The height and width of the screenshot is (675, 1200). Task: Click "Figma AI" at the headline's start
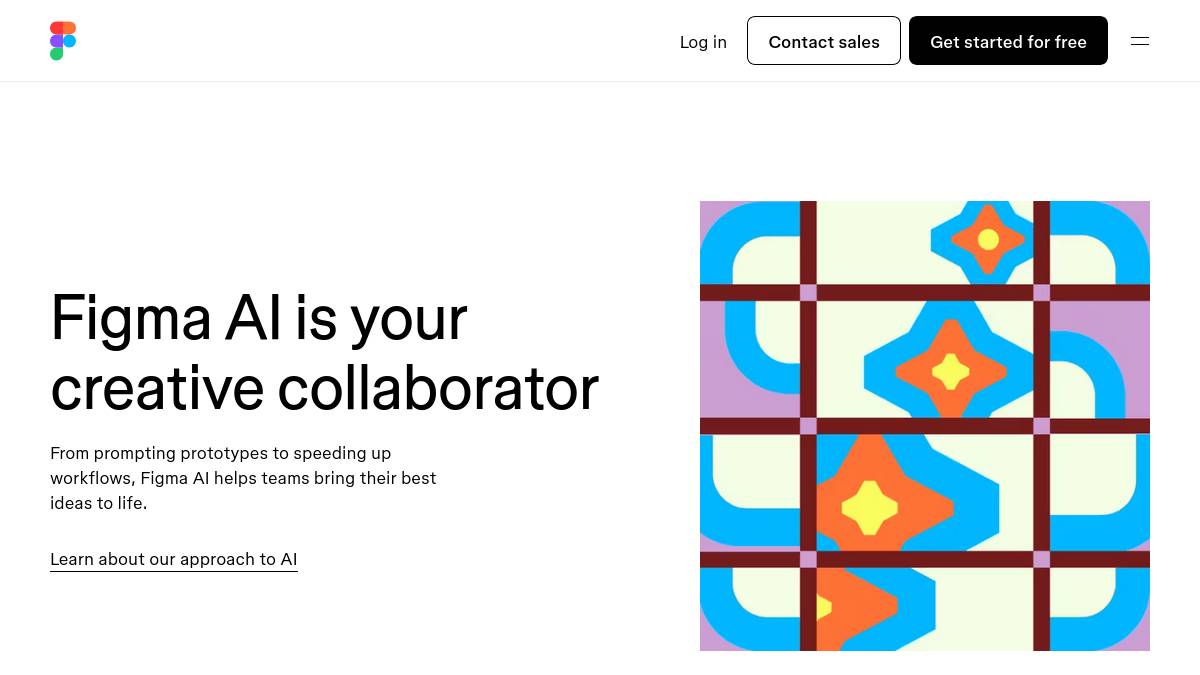click(165, 318)
